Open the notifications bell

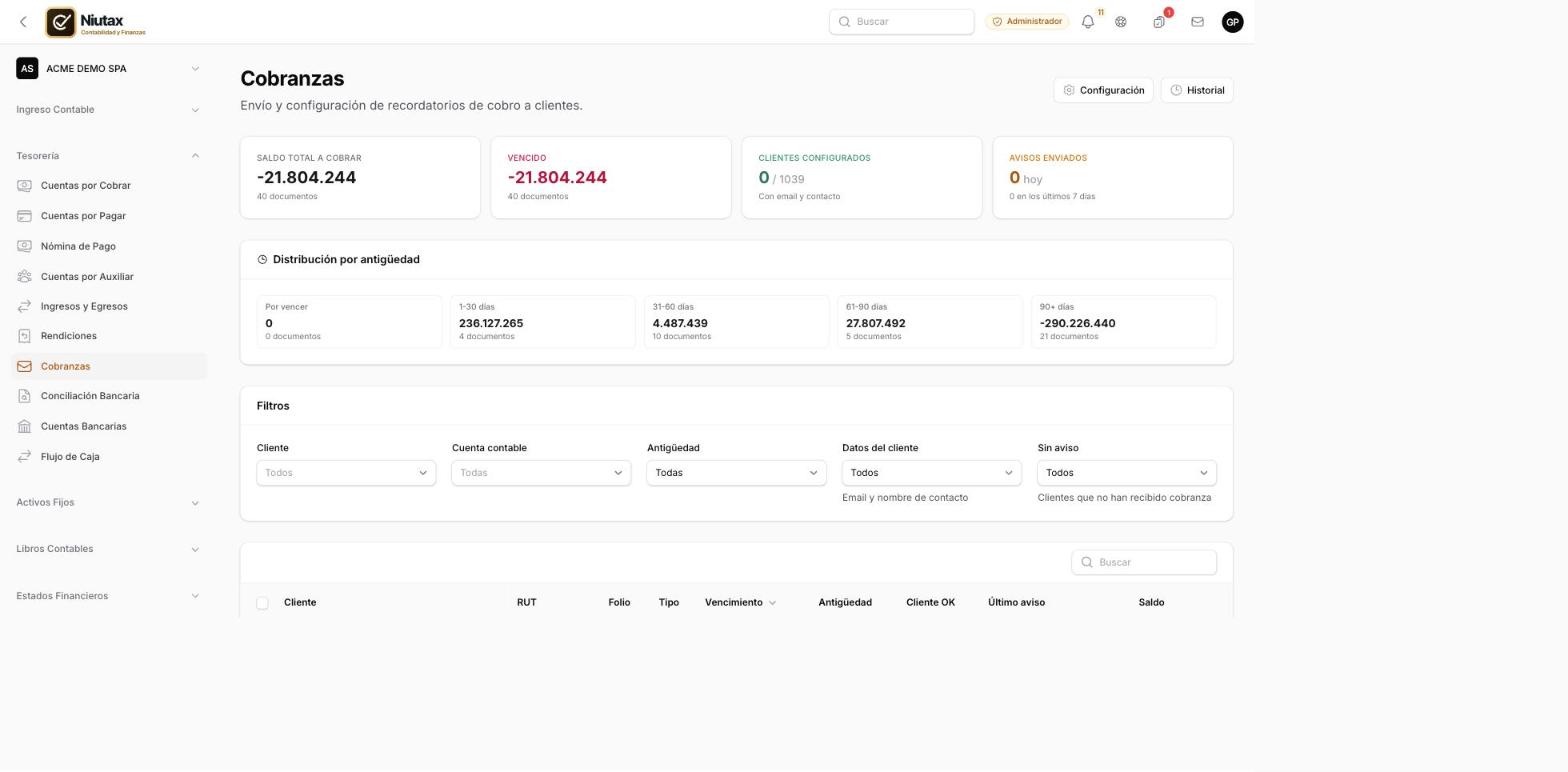[1088, 22]
